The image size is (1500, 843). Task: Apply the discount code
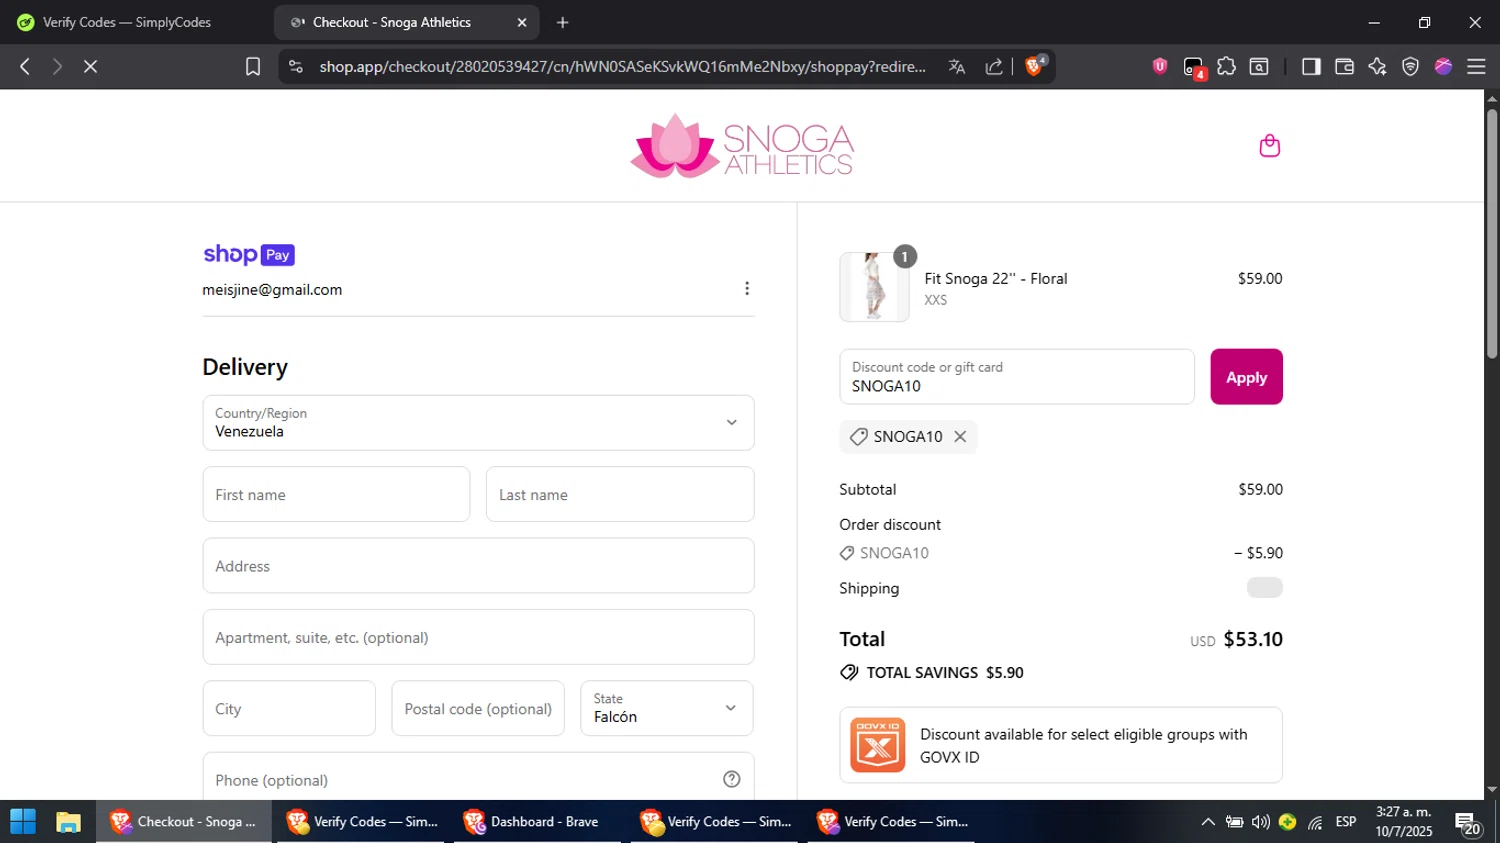click(1246, 377)
